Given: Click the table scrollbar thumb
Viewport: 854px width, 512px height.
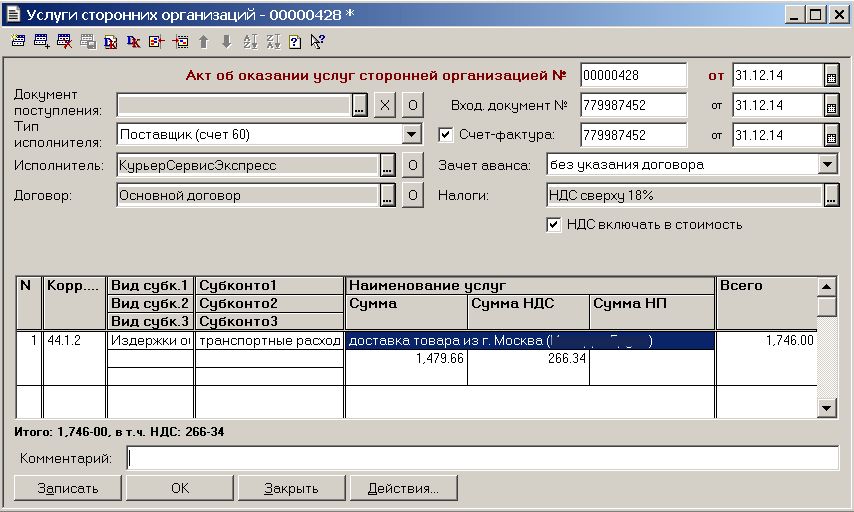Looking at the screenshot, I should coord(827,306).
